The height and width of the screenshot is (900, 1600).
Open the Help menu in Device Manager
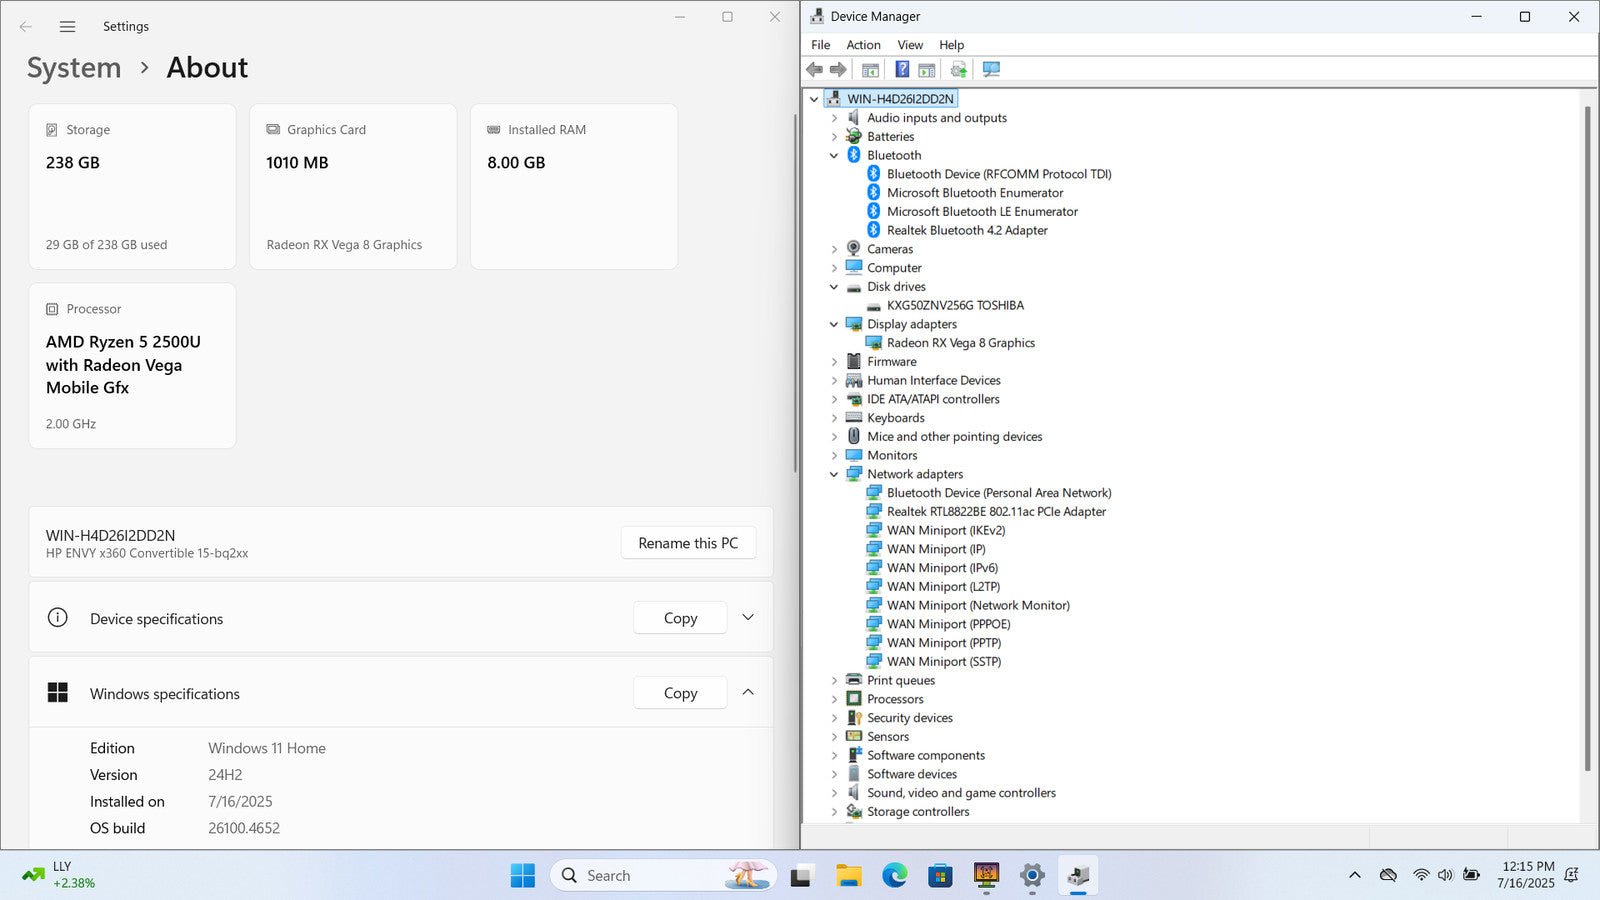(x=951, y=45)
